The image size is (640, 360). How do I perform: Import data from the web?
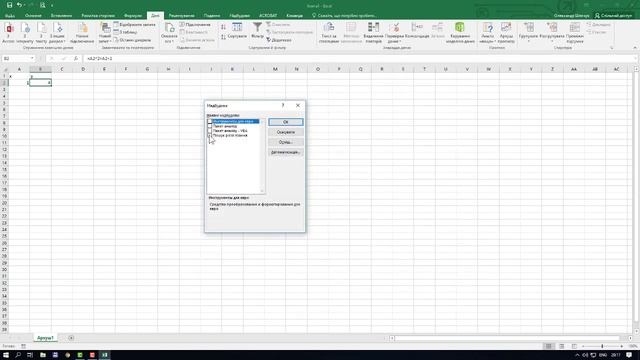pyautogui.click(x=25, y=33)
